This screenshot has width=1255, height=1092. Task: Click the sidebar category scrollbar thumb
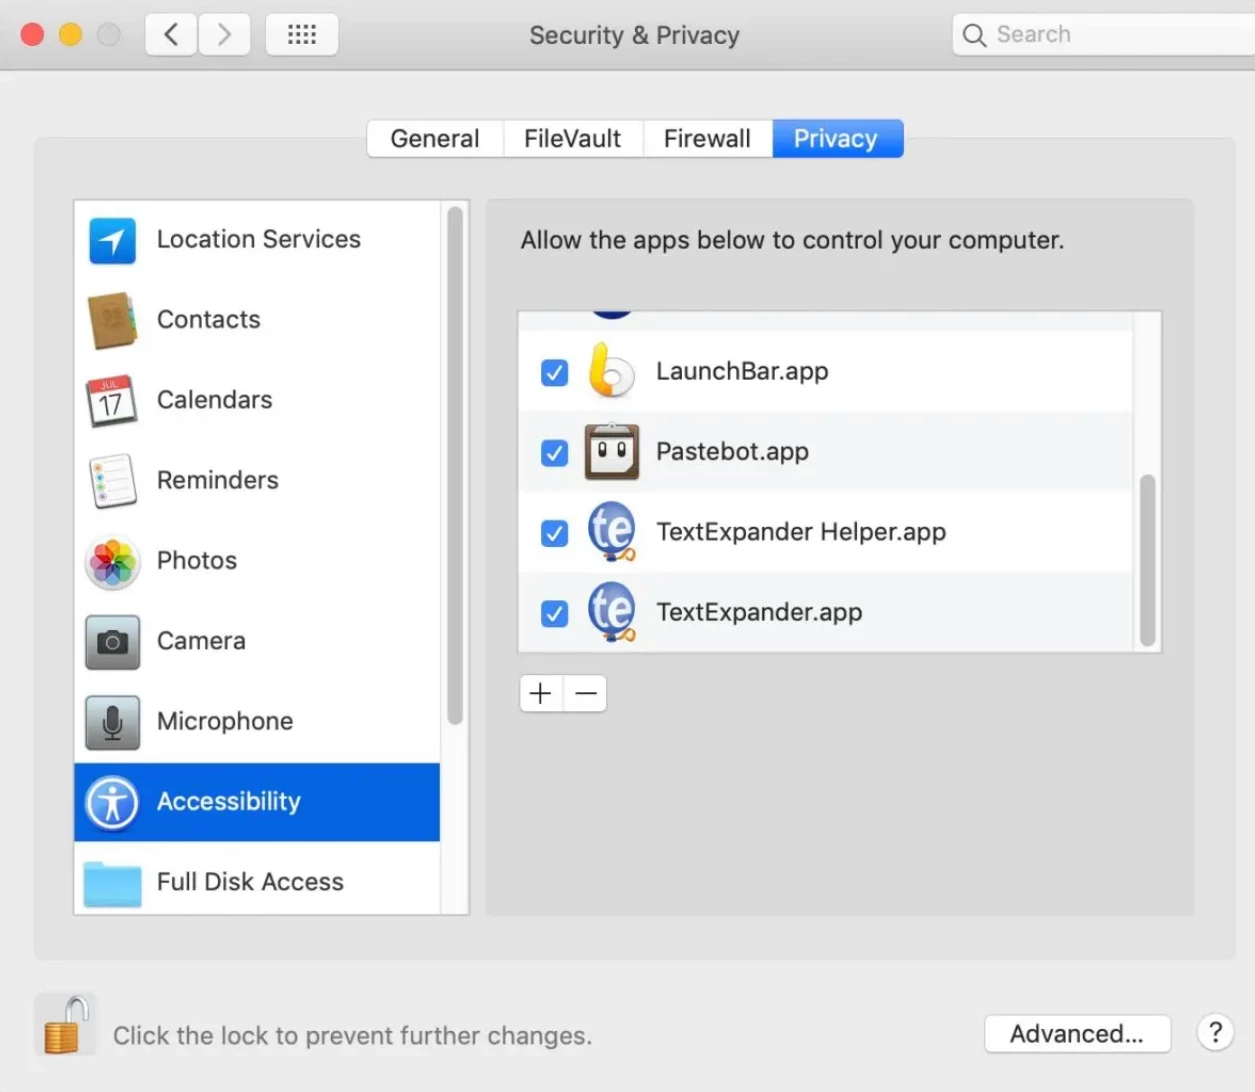(455, 465)
